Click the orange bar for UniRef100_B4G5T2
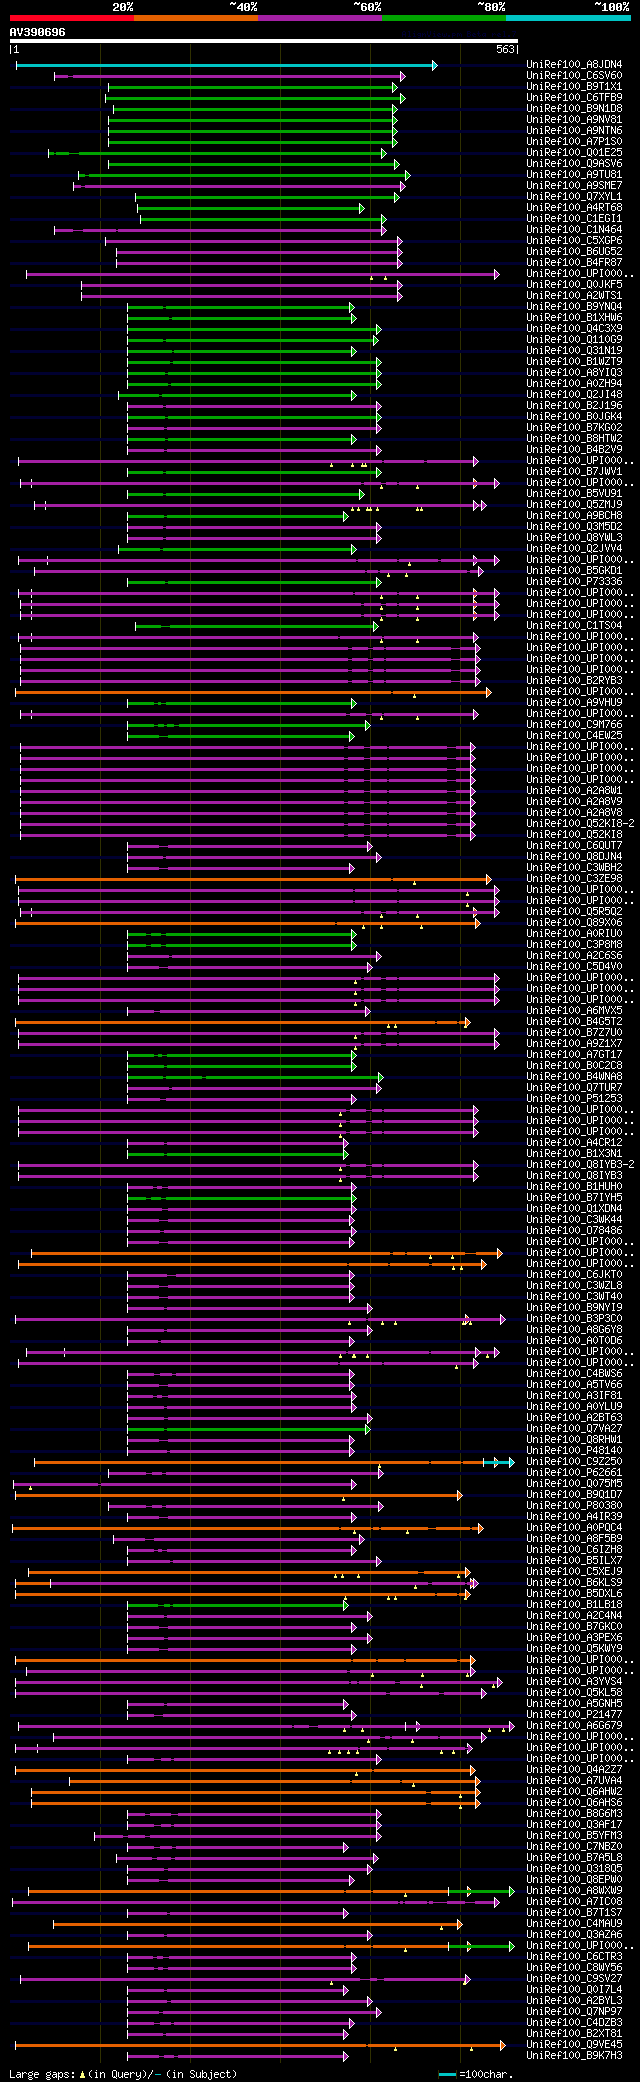The image size is (640, 2082). (242, 1022)
